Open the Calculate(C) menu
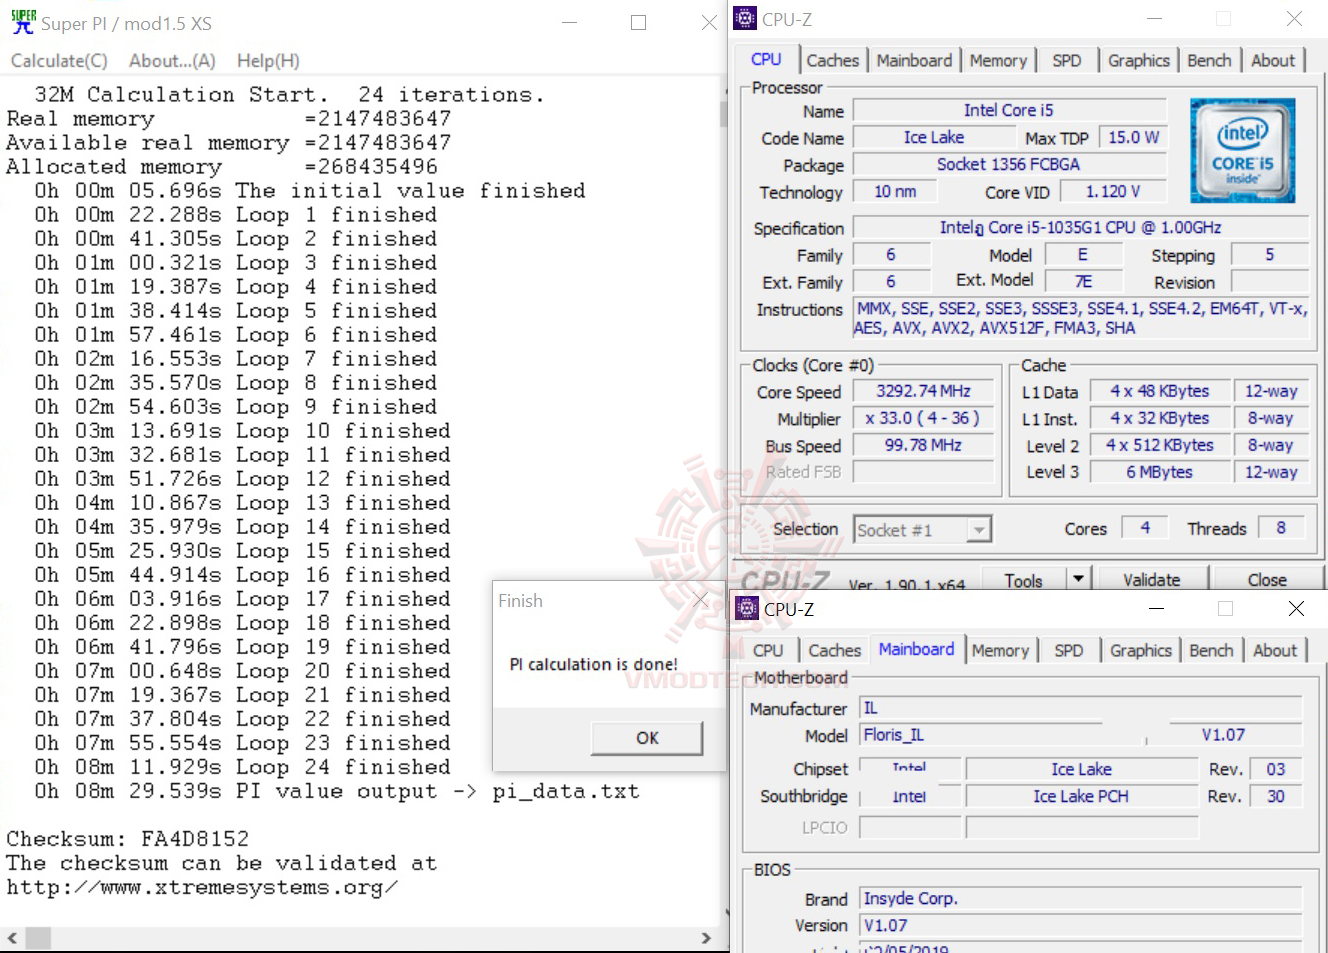Viewport: 1328px width, 953px height. click(59, 61)
